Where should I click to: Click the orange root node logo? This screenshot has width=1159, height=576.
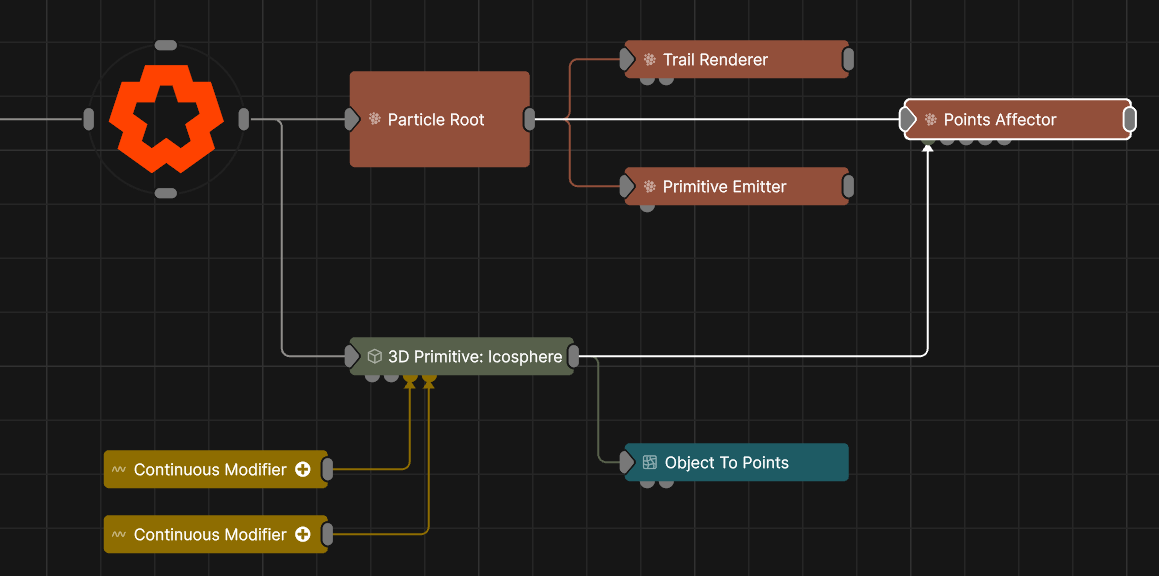[x=166, y=119]
